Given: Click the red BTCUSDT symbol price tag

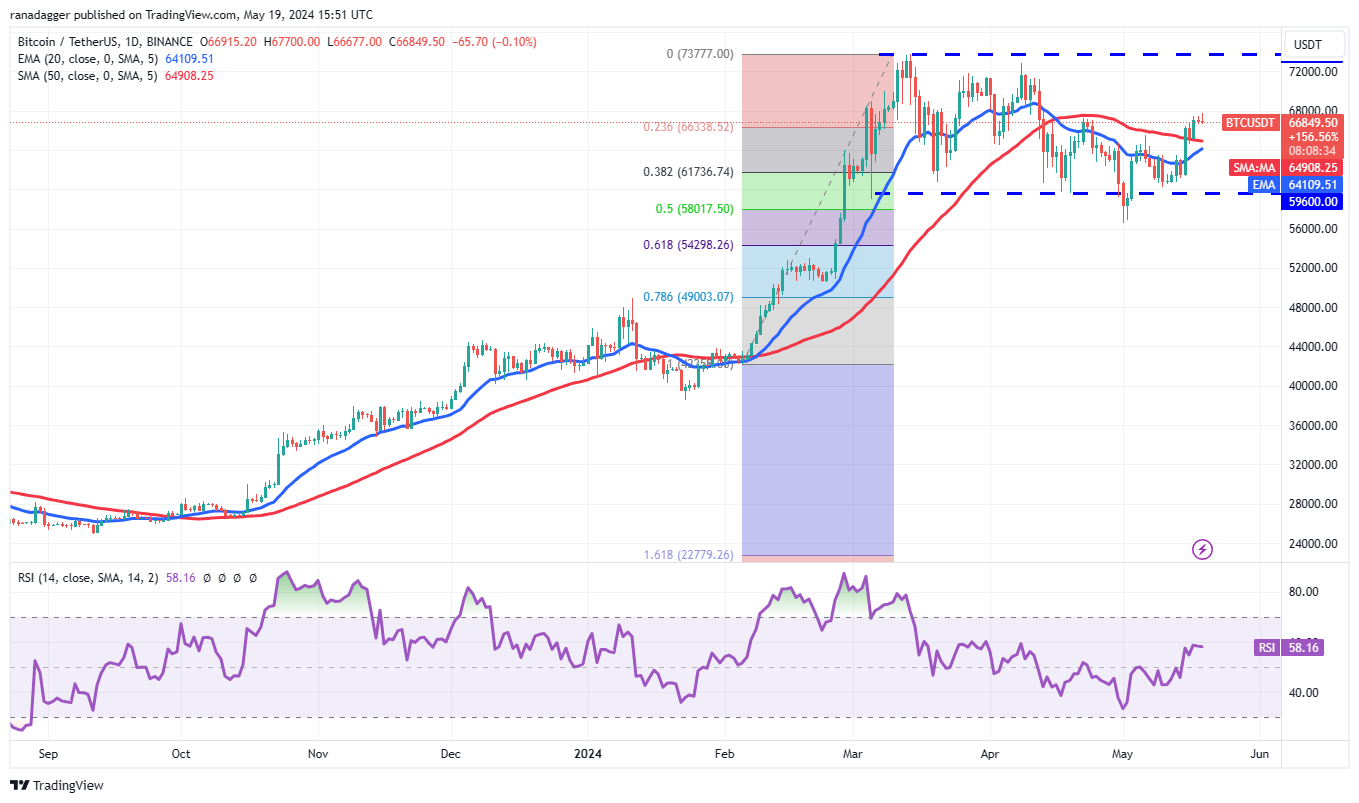Looking at the screenshot, I should [x=1250, y=123].
